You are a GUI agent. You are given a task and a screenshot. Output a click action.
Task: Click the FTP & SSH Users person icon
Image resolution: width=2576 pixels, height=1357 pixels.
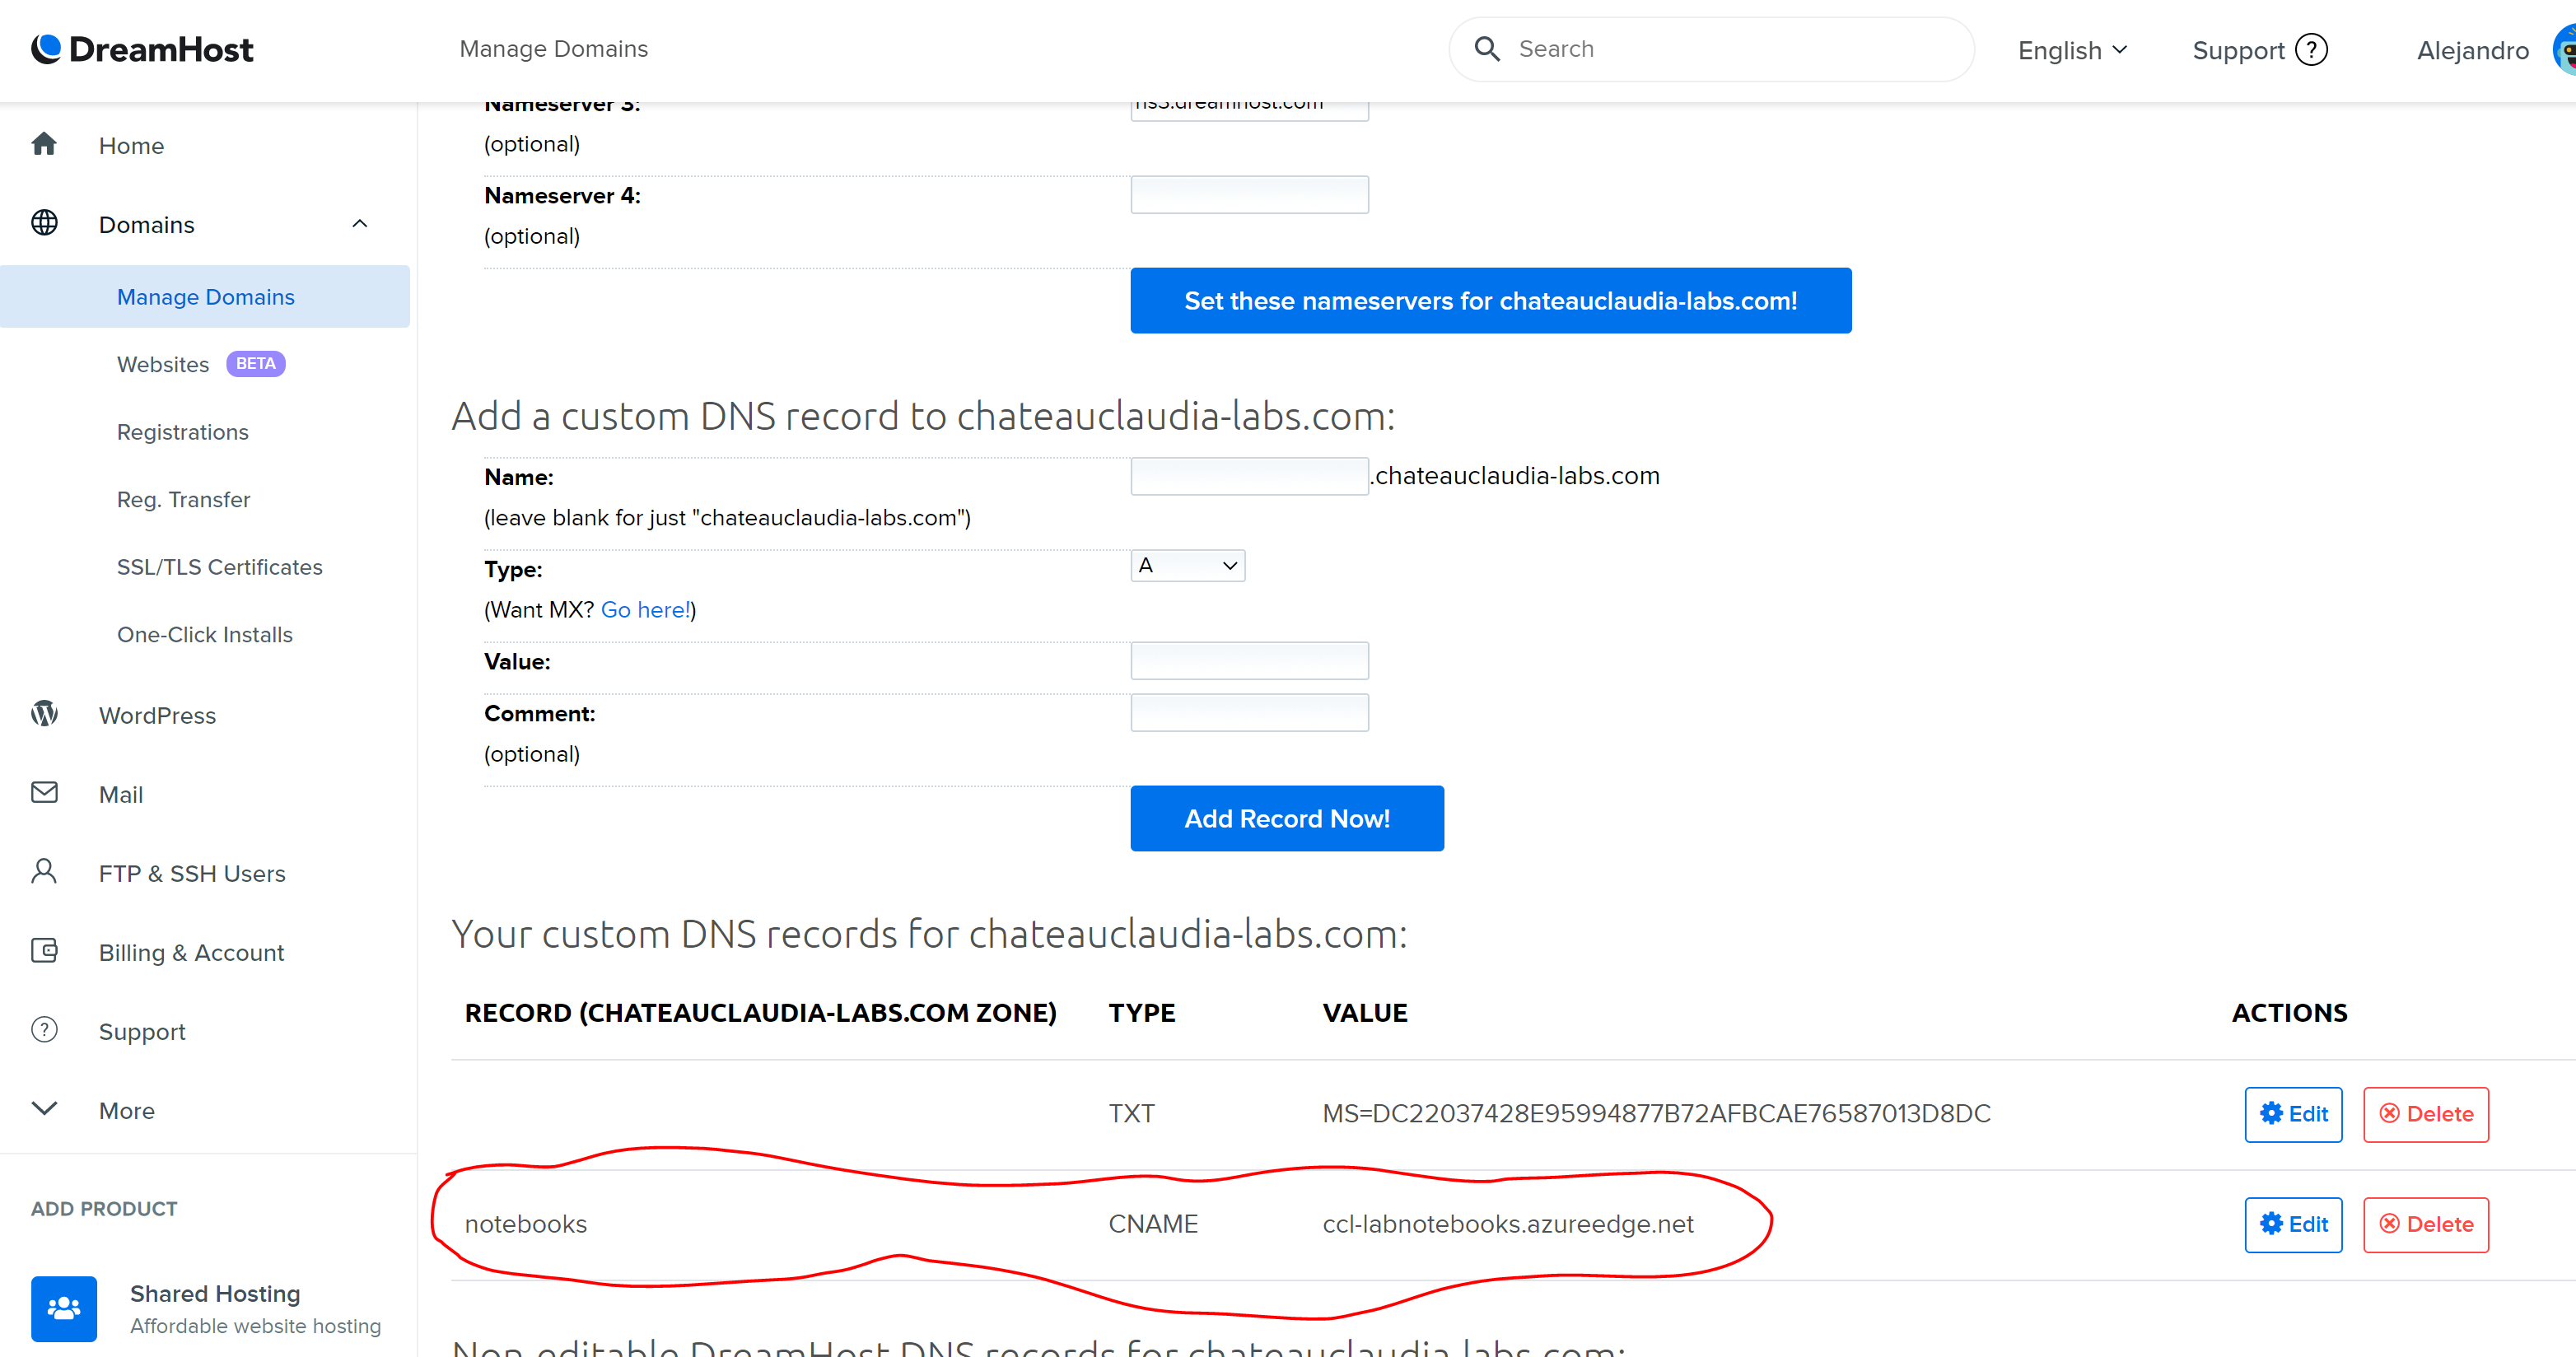point(44,872)
